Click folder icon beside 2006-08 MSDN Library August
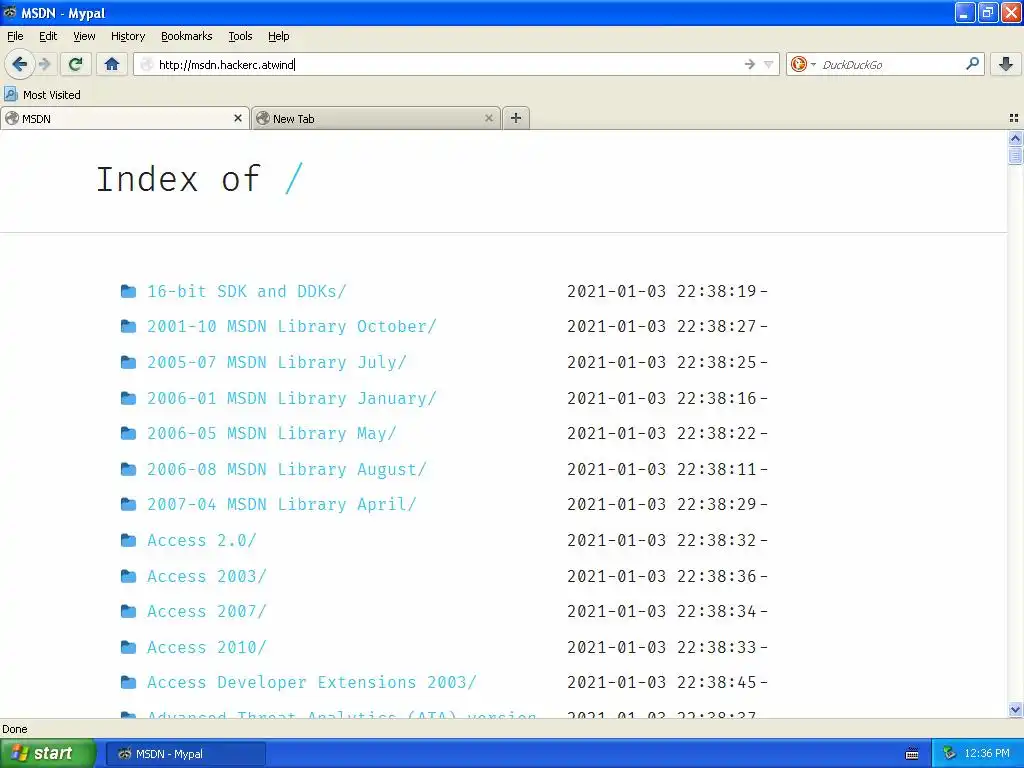Viewport: 1024px width, 768px height. [129, 470]
